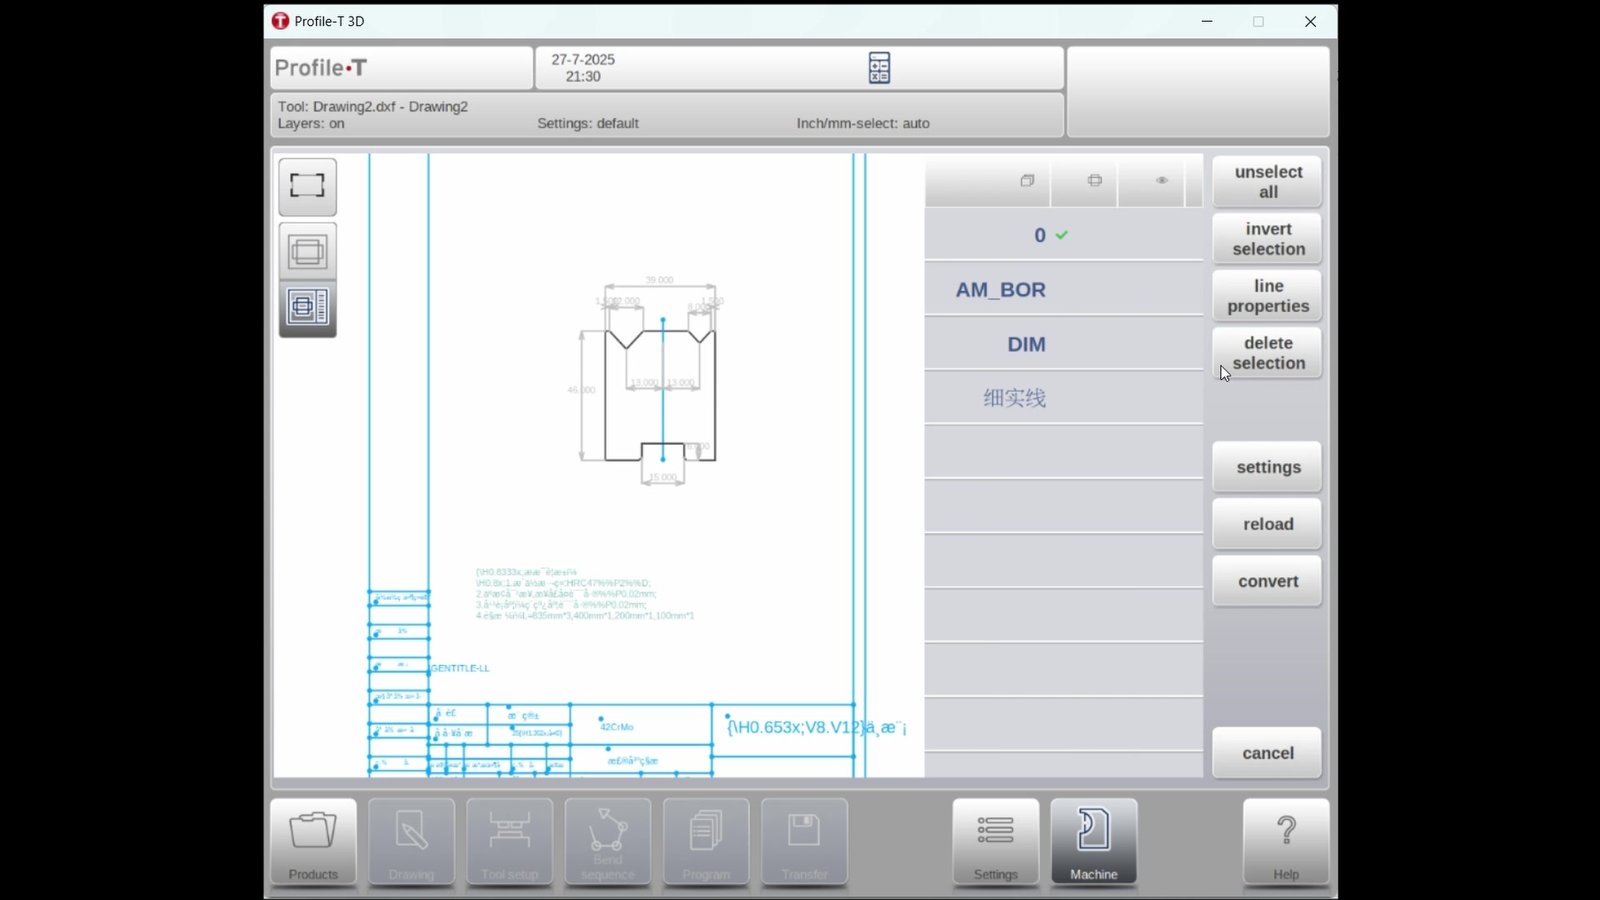Select the drawing view icon

pyautogui.click(x=307, y=250)
